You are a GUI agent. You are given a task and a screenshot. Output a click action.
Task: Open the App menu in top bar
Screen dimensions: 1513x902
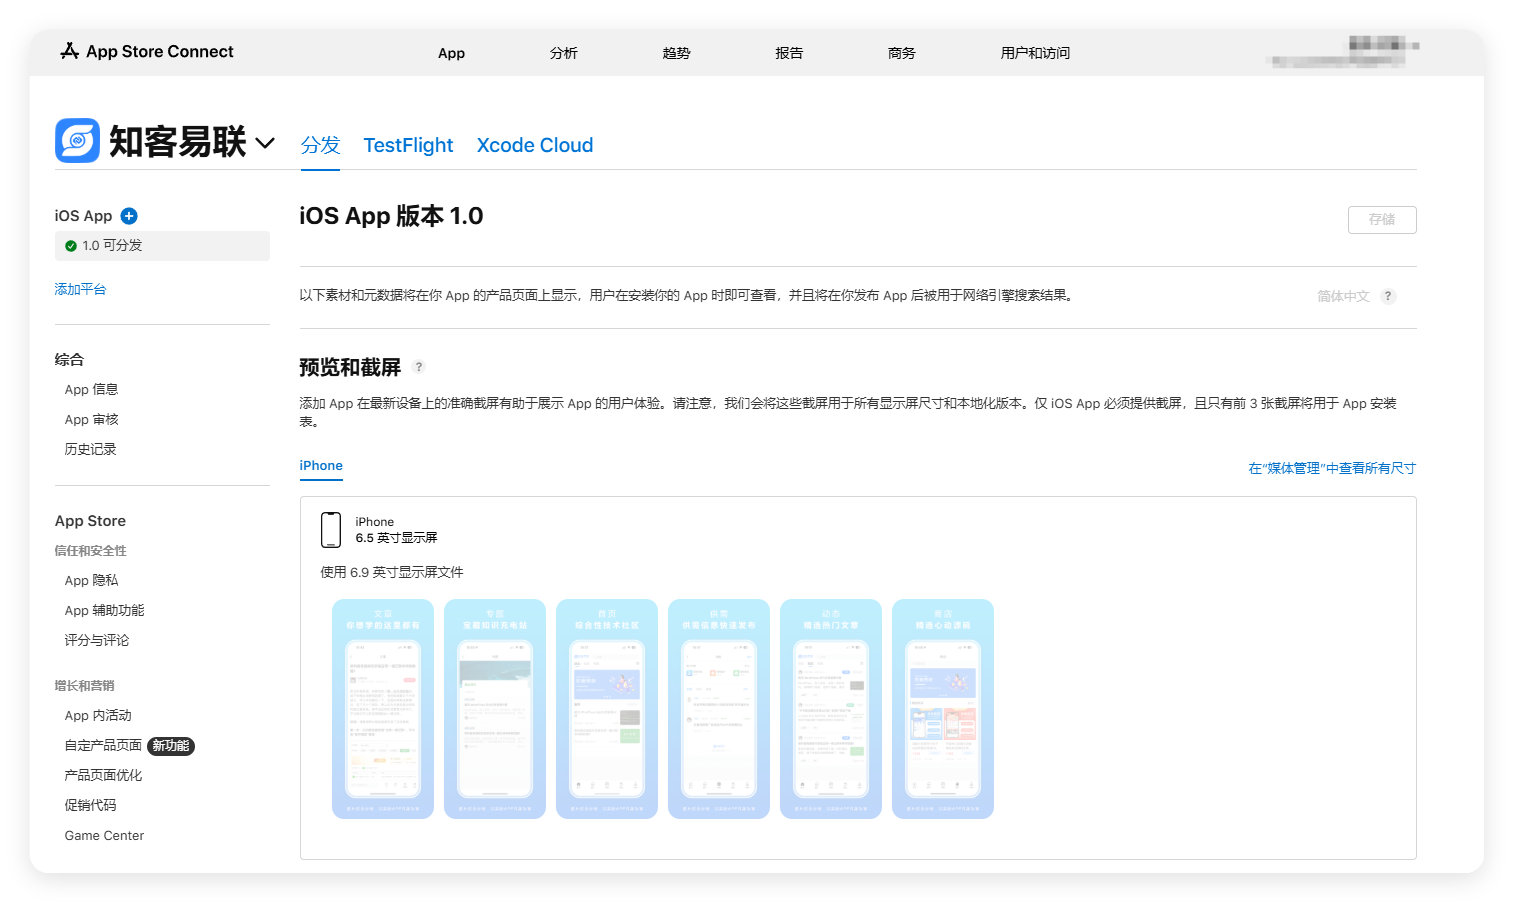(451, 53)
